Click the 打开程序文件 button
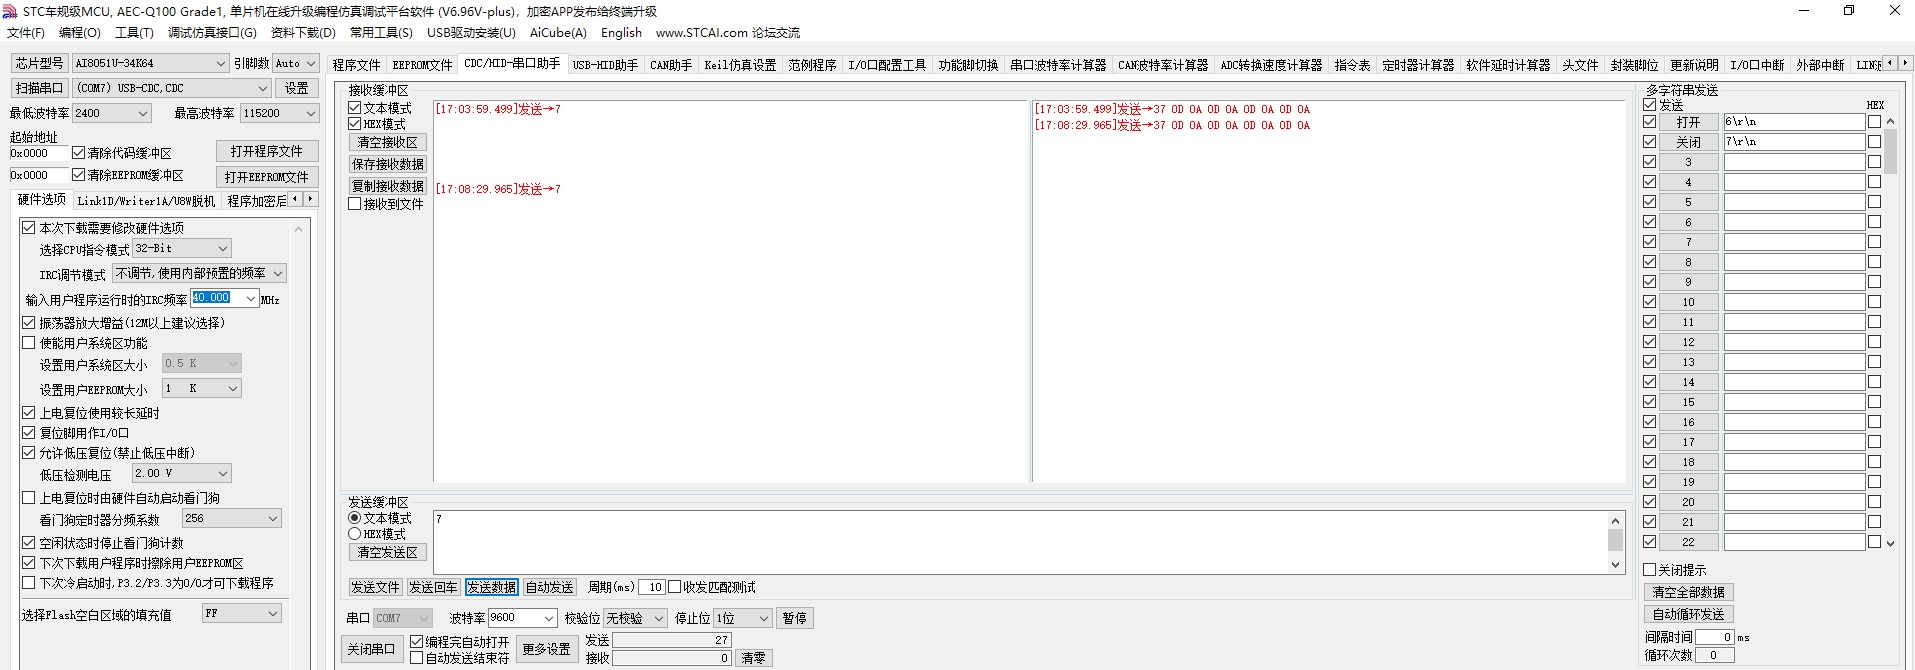 [267, 151]
